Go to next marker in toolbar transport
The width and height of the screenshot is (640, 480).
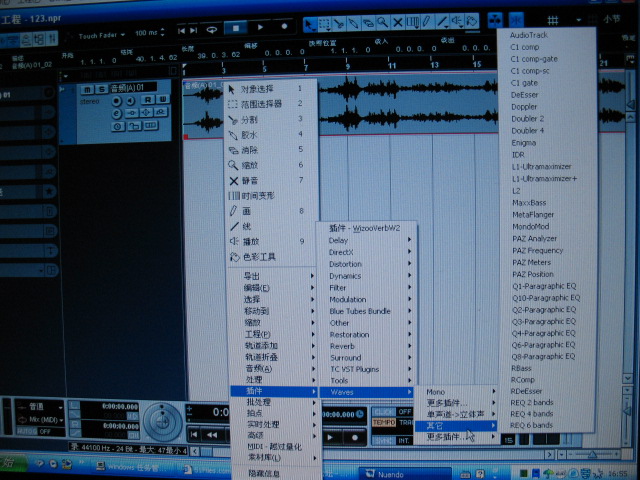tap(194, 30)
